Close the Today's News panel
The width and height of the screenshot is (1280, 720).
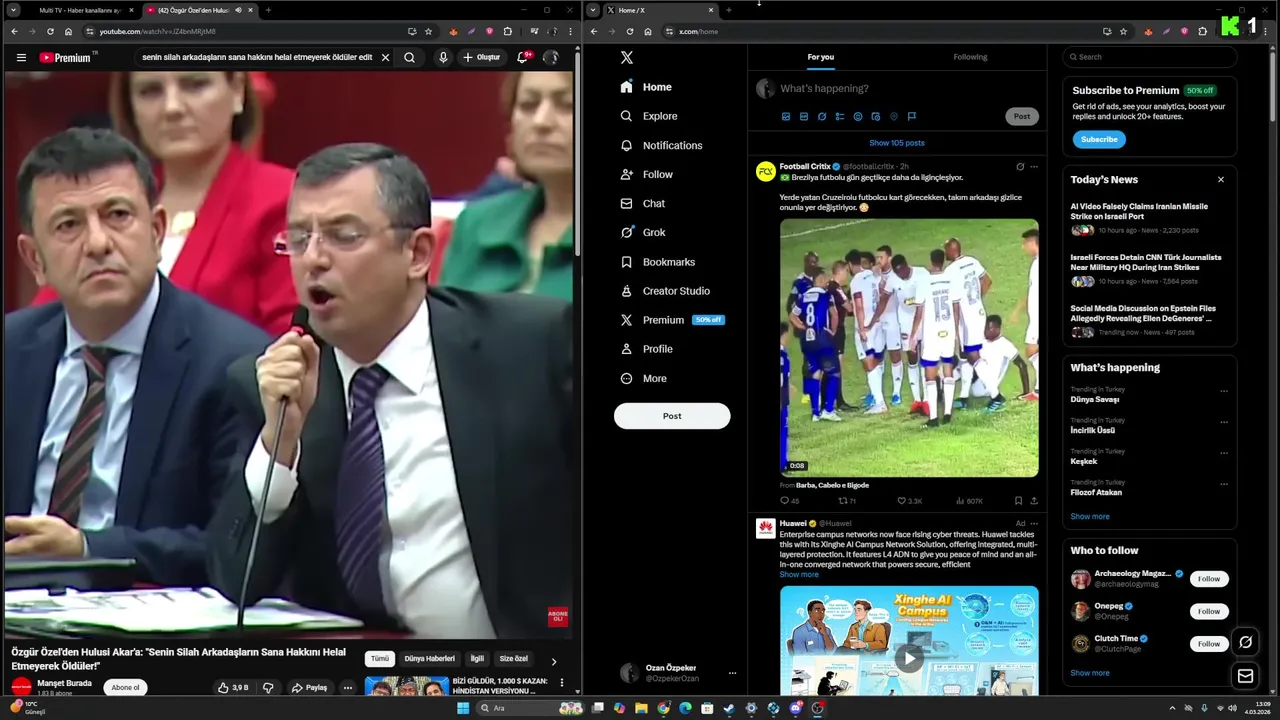point(1220,180)
